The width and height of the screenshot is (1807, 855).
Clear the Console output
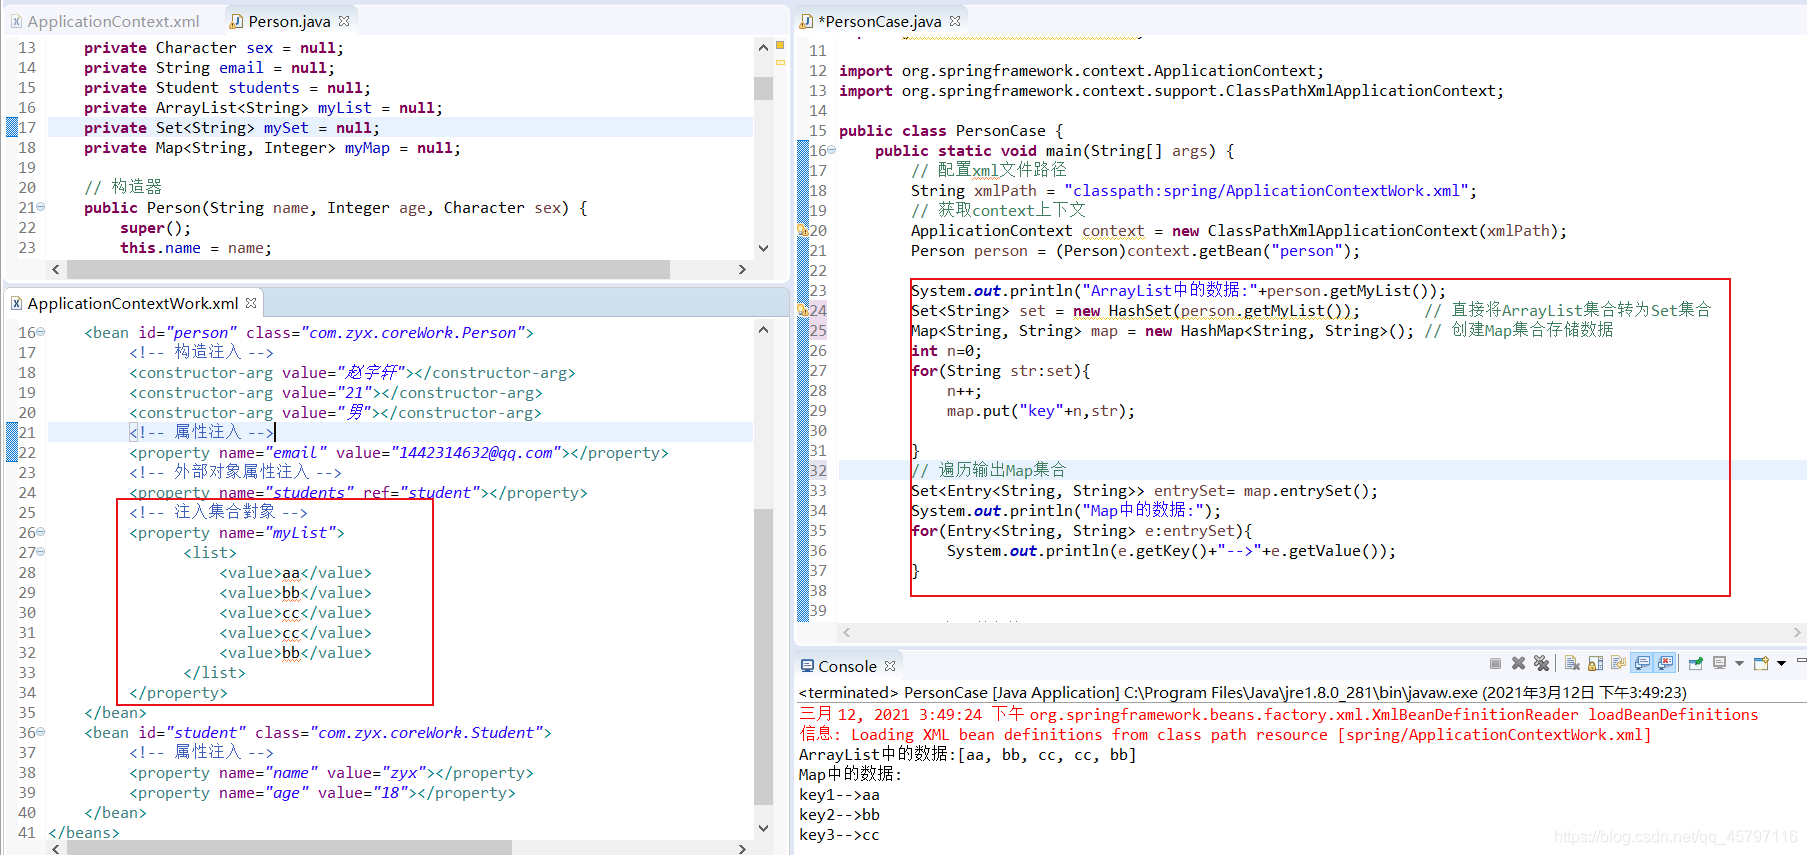(1572, 663)
